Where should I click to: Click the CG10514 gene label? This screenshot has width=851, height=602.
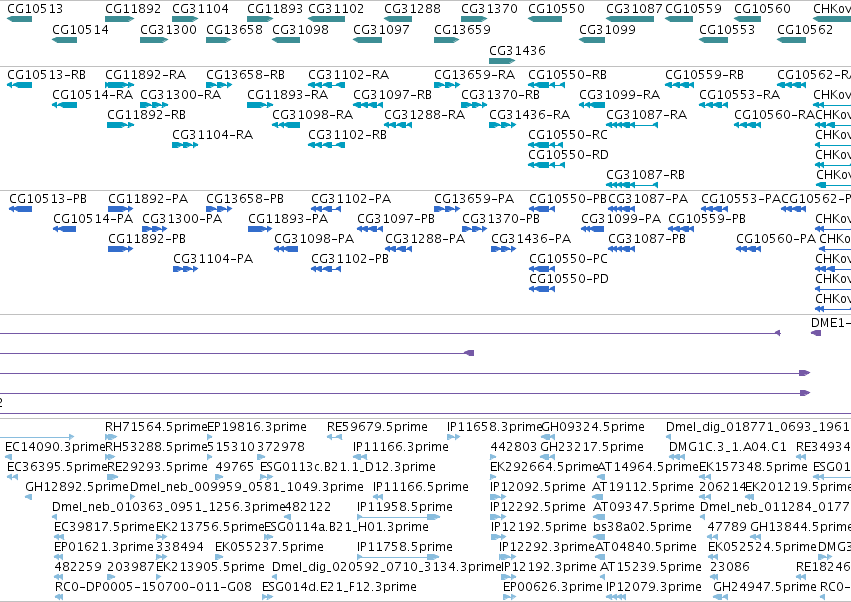pyautogui.click(x=80, y=29)
